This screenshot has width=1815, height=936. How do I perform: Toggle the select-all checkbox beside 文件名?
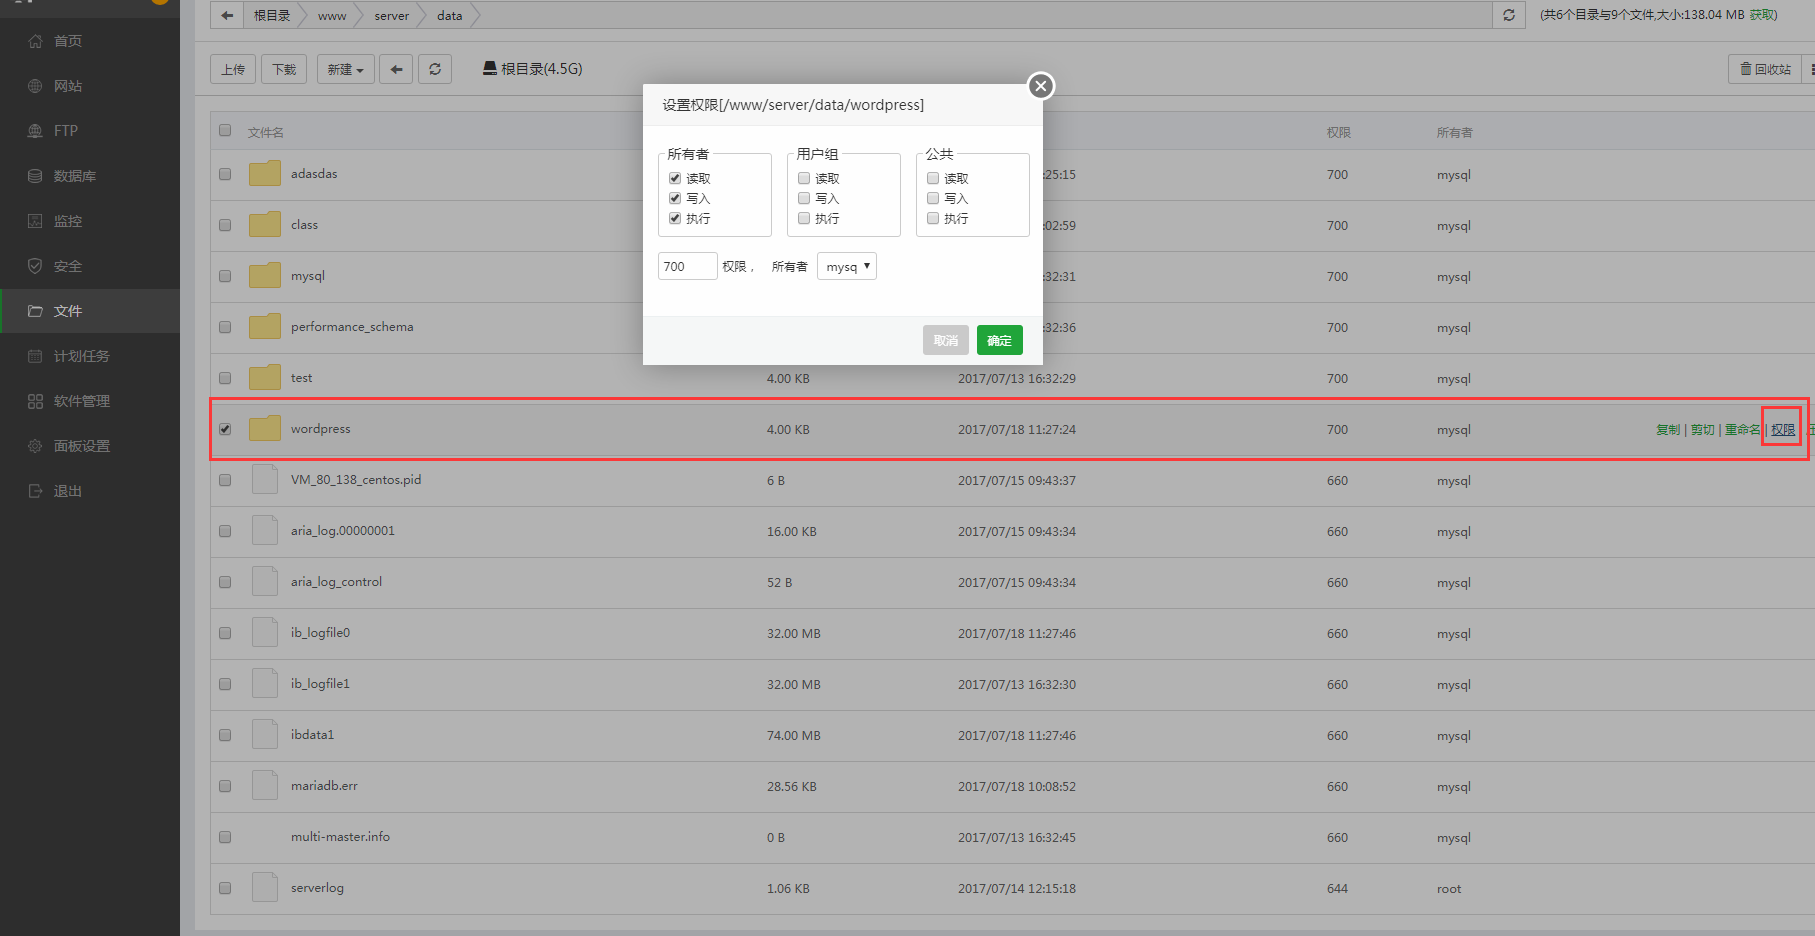[x=225, y=130]
